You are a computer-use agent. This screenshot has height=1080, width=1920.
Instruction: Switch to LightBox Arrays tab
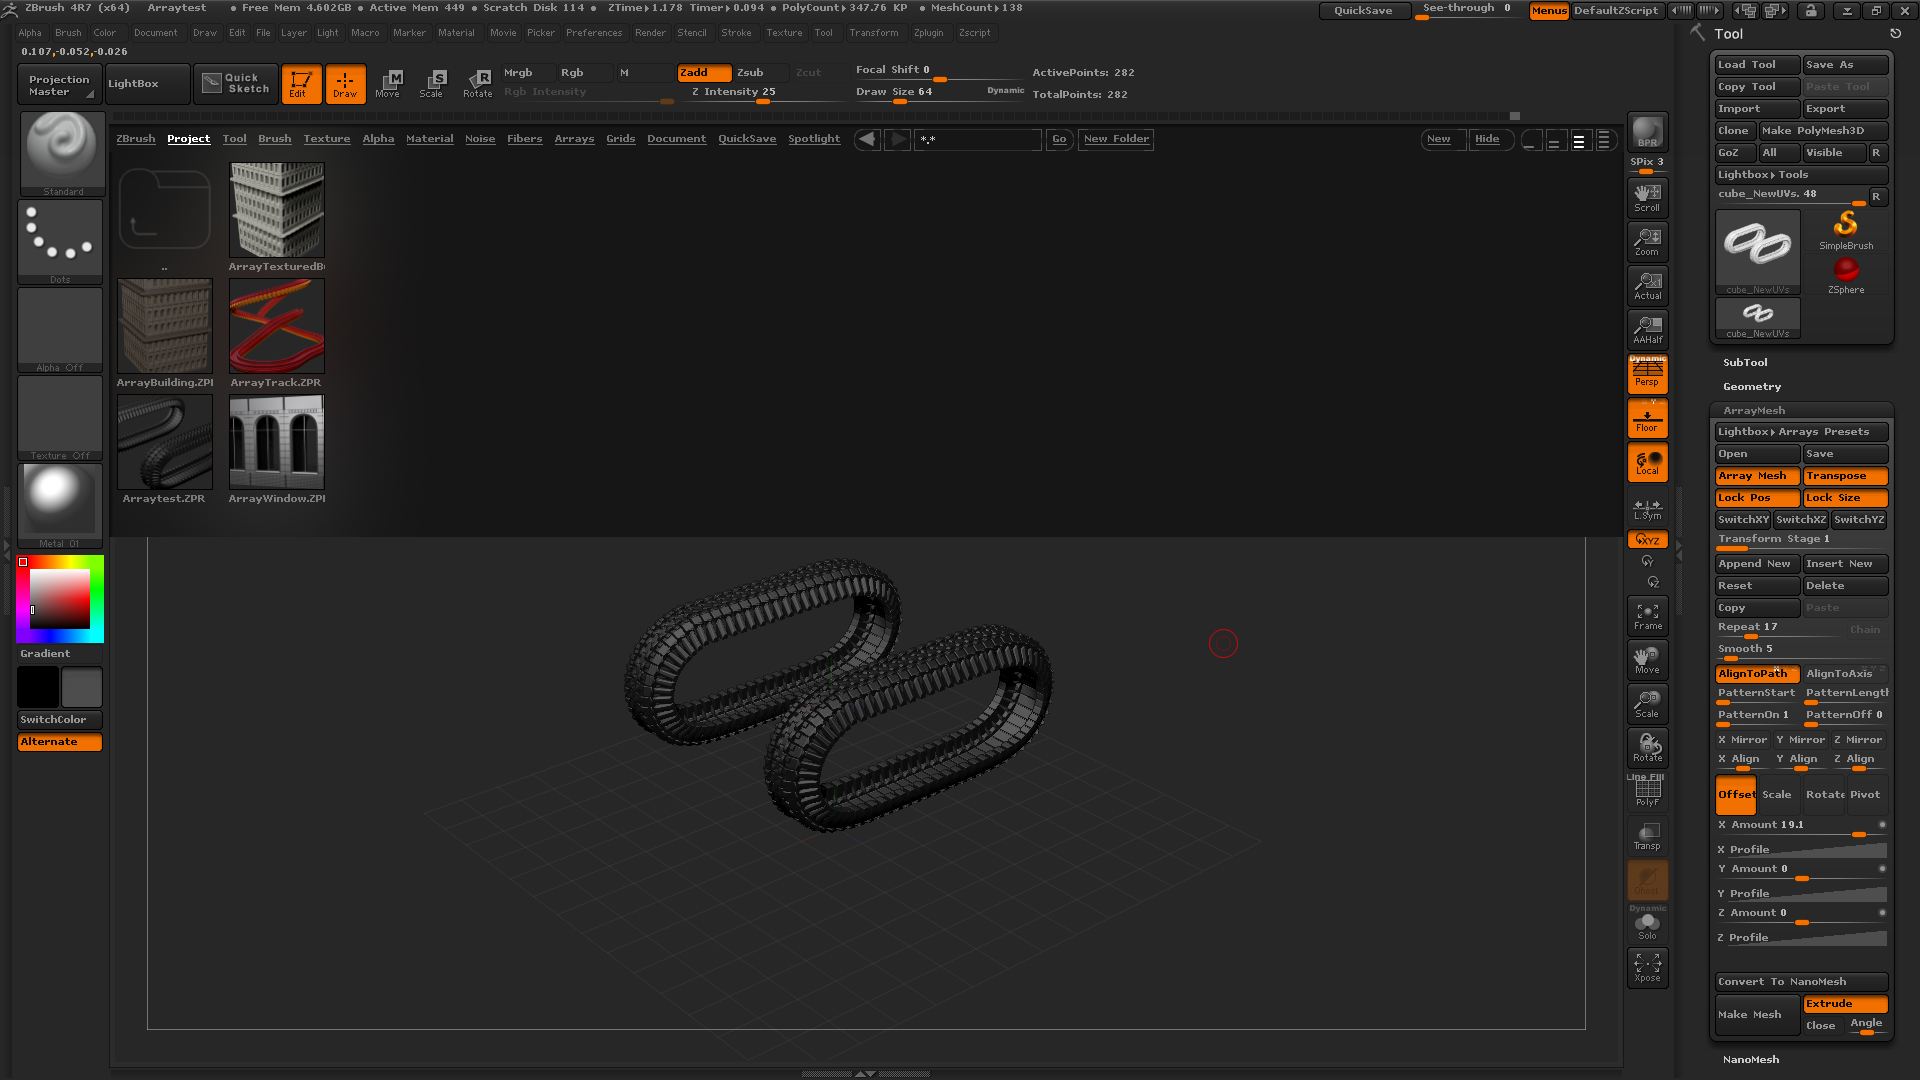[574, 139]
